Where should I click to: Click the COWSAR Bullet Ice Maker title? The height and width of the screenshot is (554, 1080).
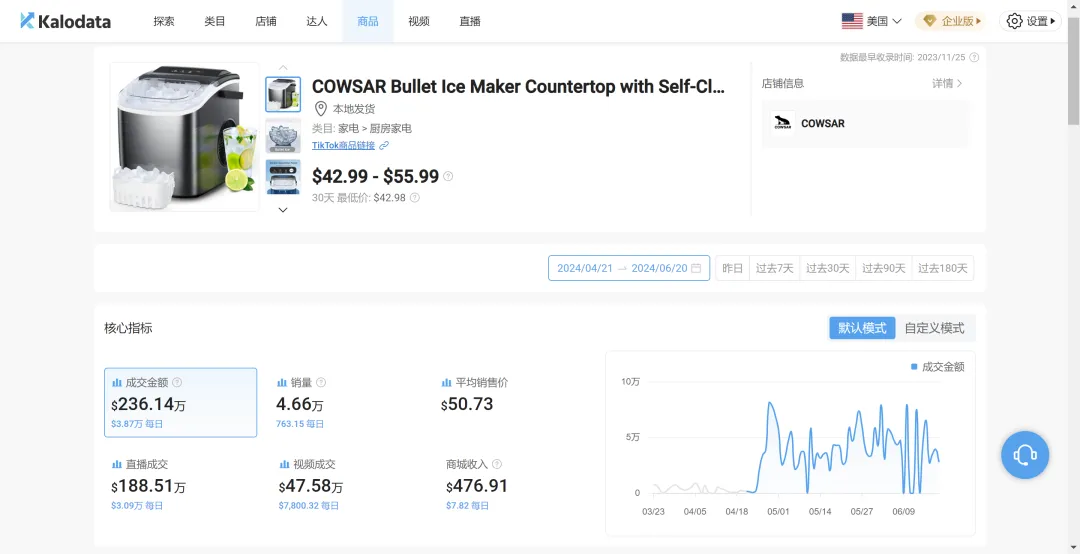pyautogui.click(x=519, y=86)
